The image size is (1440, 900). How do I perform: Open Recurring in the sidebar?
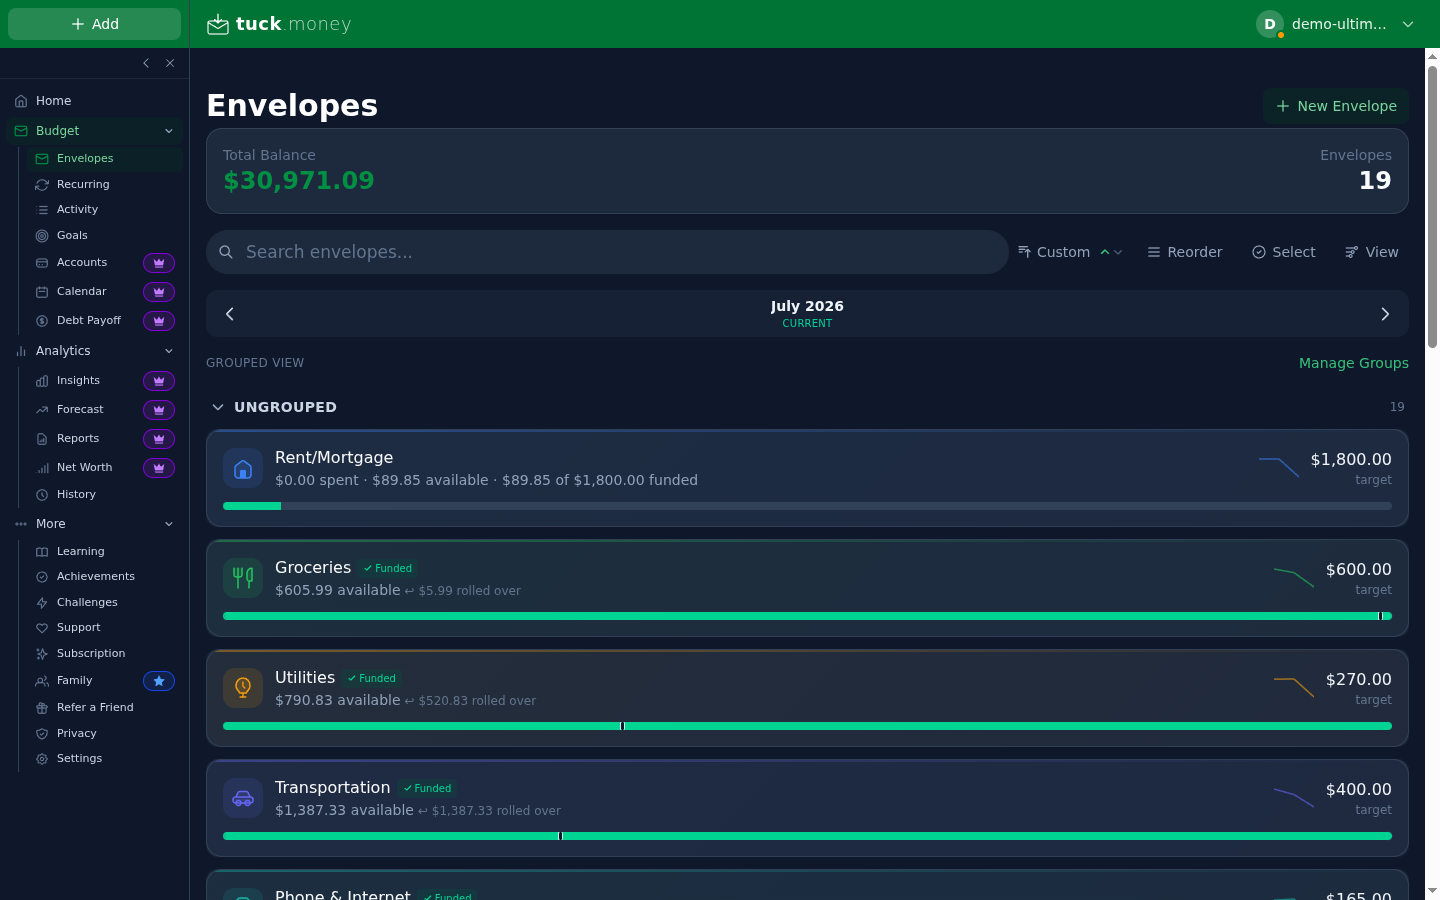coord(104,184)
